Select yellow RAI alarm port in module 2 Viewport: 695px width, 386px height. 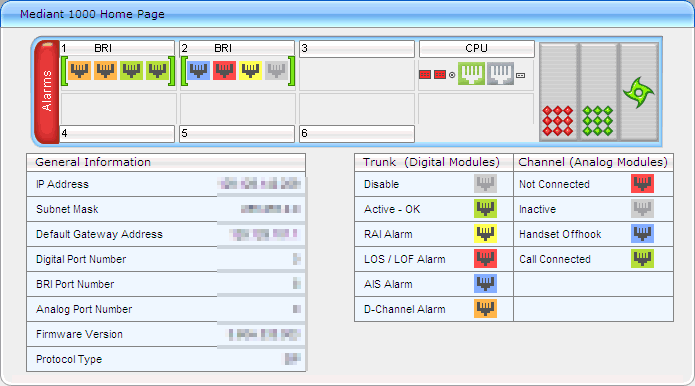click(250, 70)
